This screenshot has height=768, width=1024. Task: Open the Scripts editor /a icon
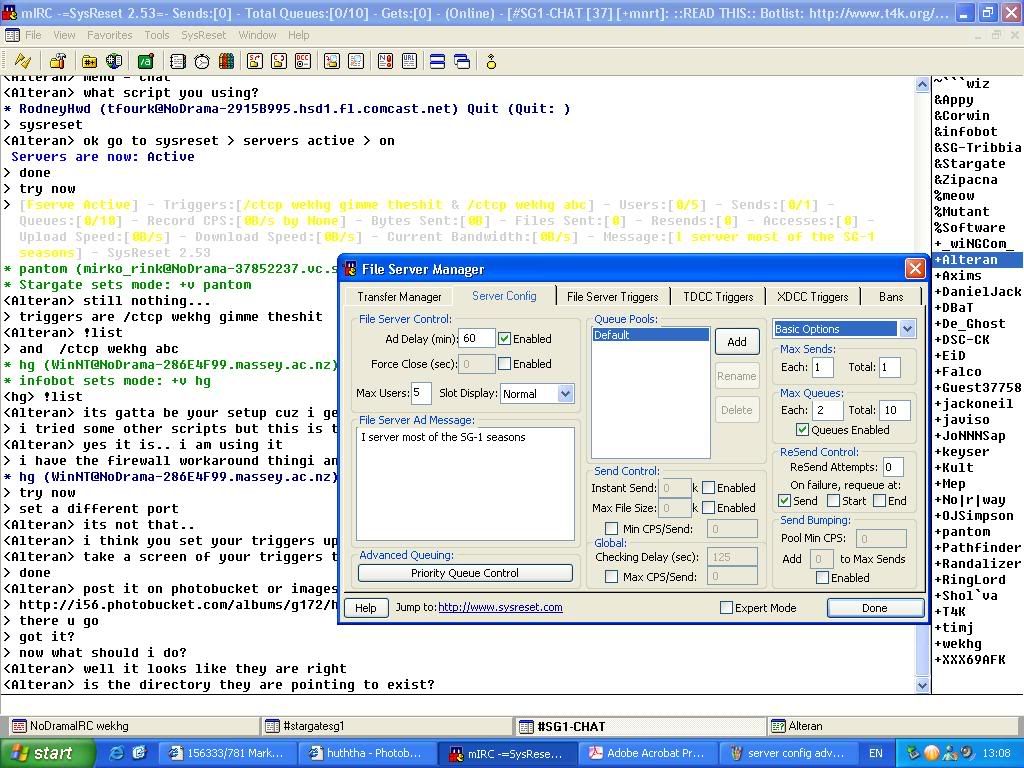[x=146, y=61]
